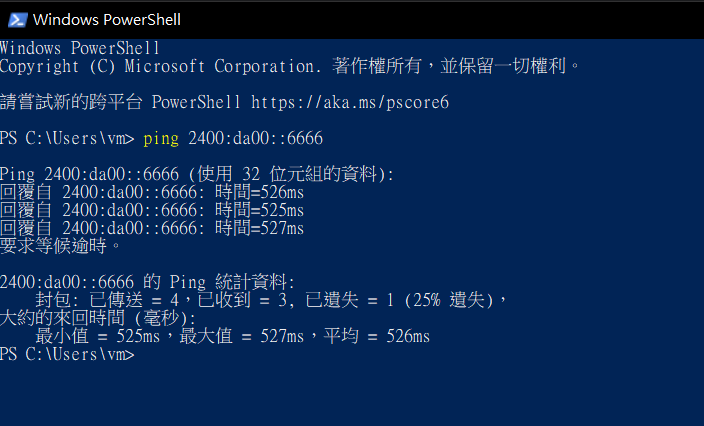Click the first reply line showing 526ms
This screenshot has width=704, height=426.
pyautogui.click(x=152, y=192)
